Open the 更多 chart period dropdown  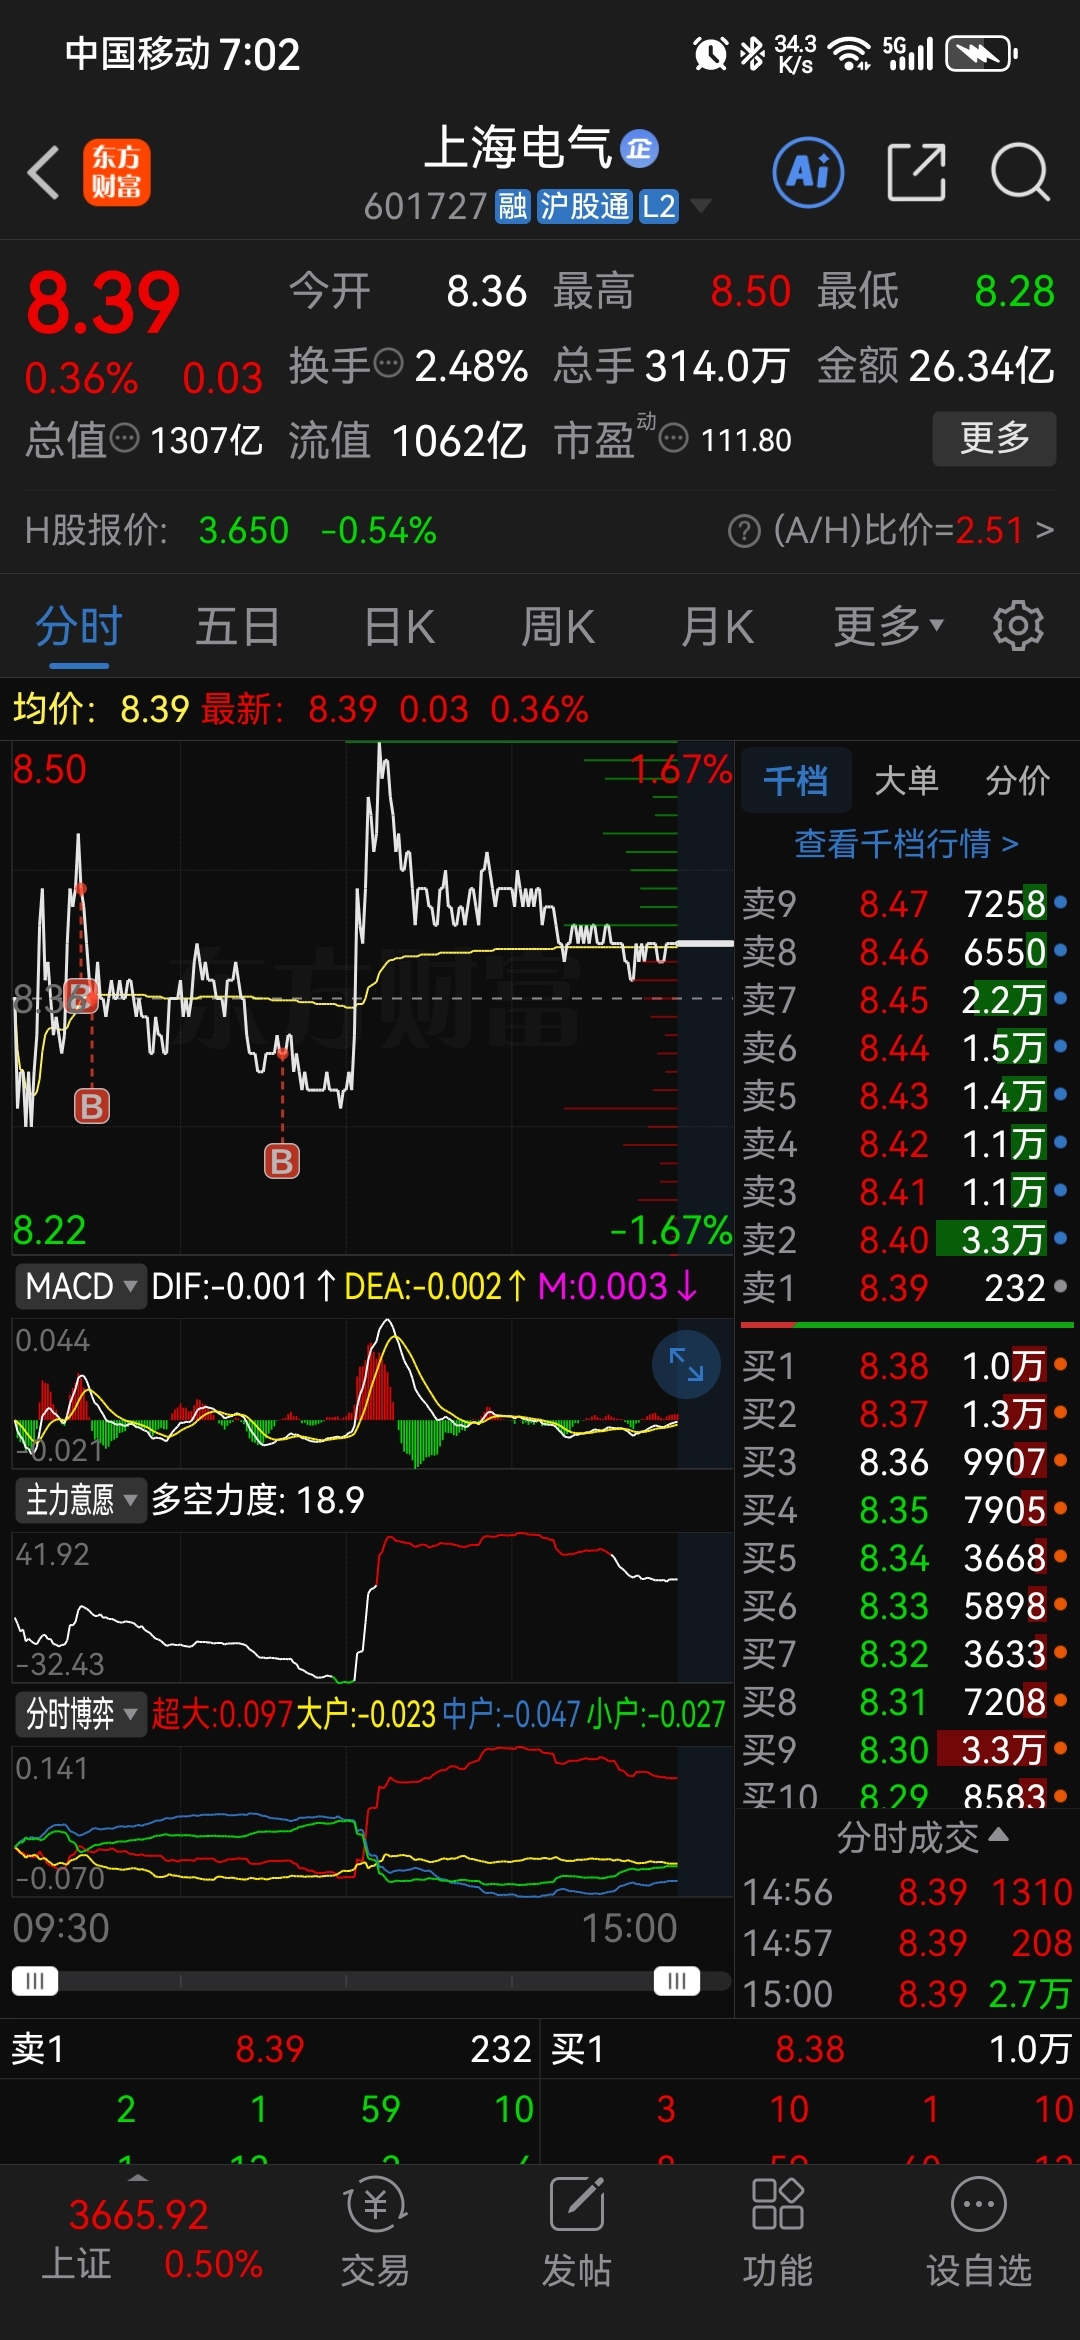889,626
